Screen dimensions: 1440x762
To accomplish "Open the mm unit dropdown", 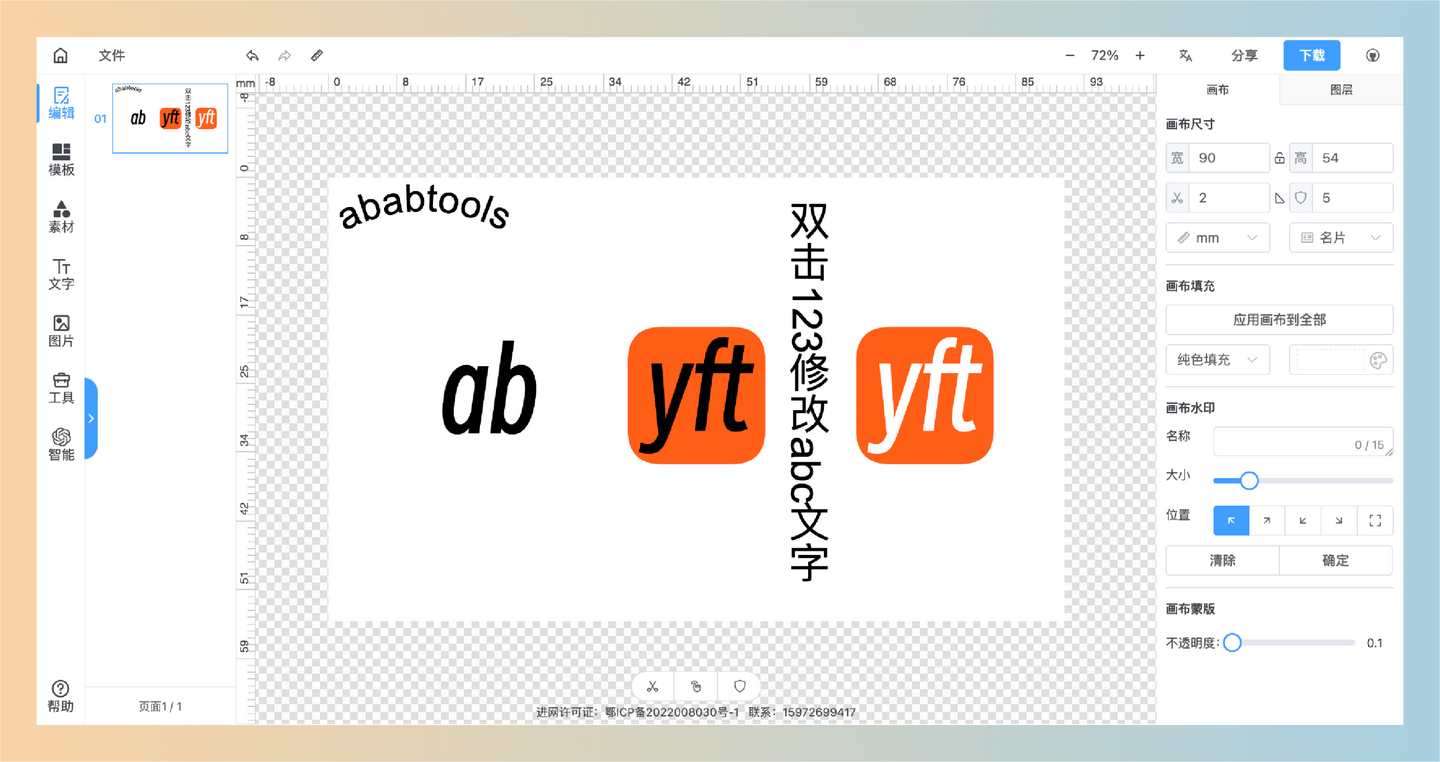I will pyautogui.click(x=1217, y=237).
